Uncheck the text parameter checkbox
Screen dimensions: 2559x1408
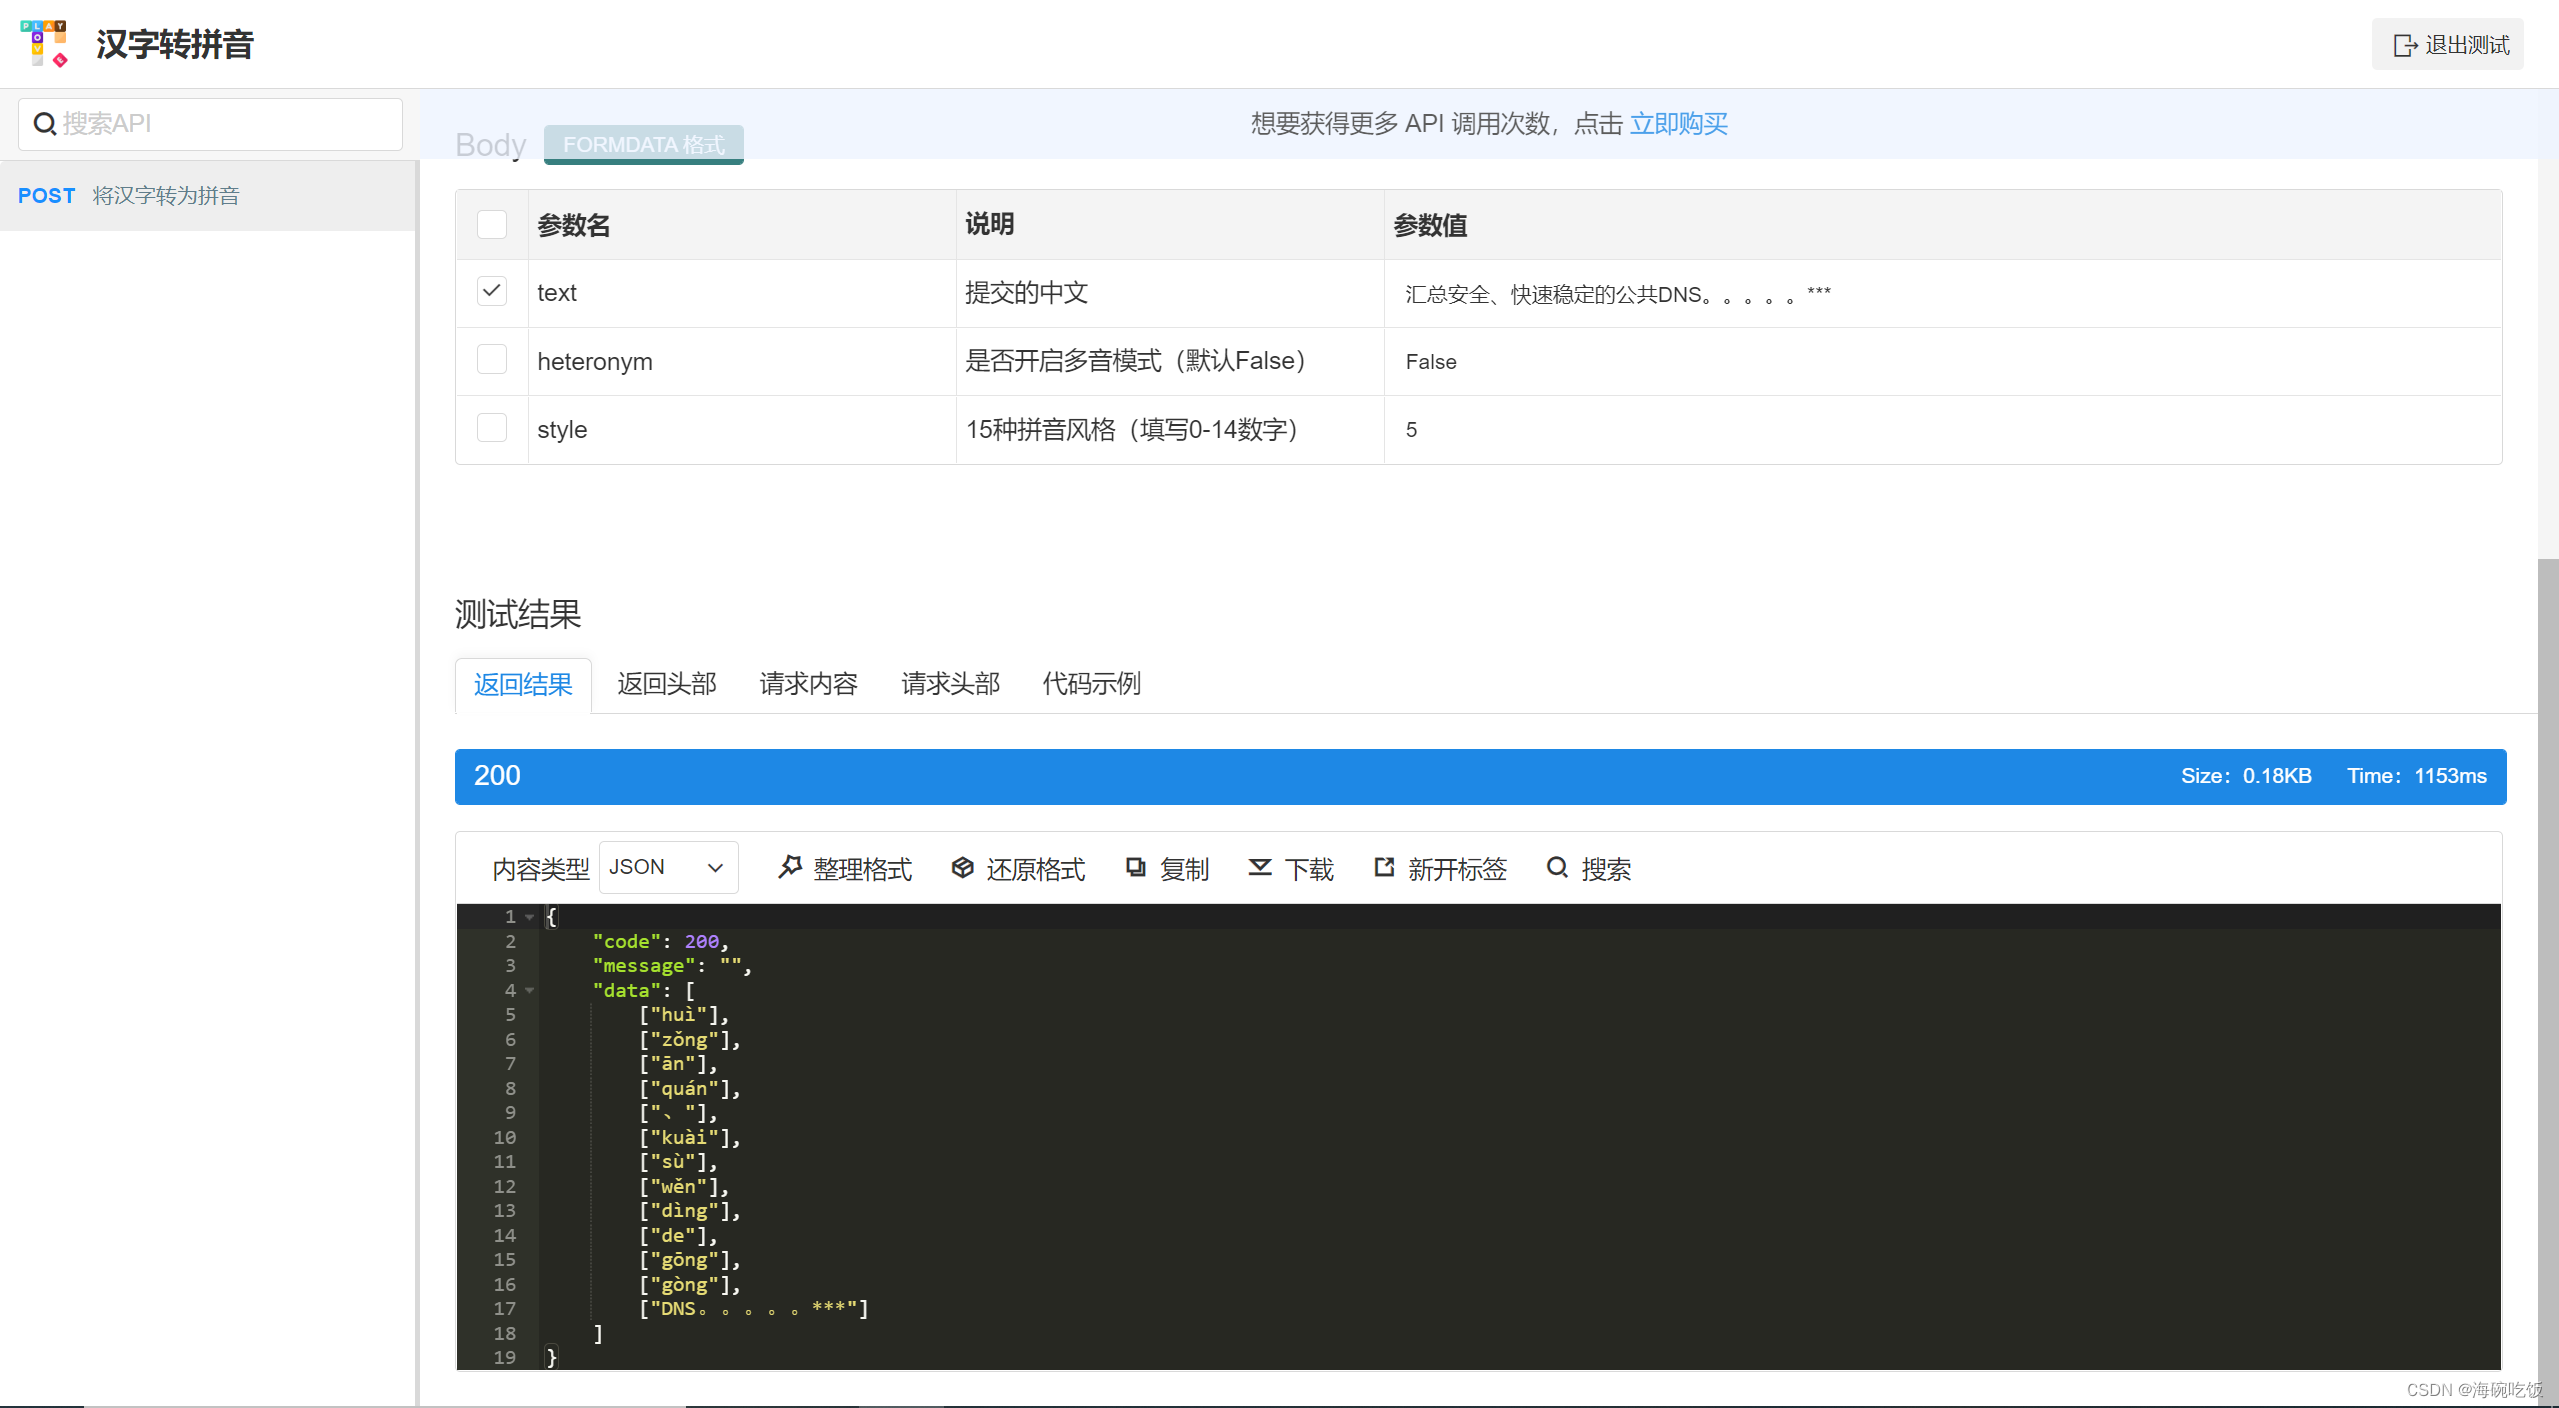(491, 291)
